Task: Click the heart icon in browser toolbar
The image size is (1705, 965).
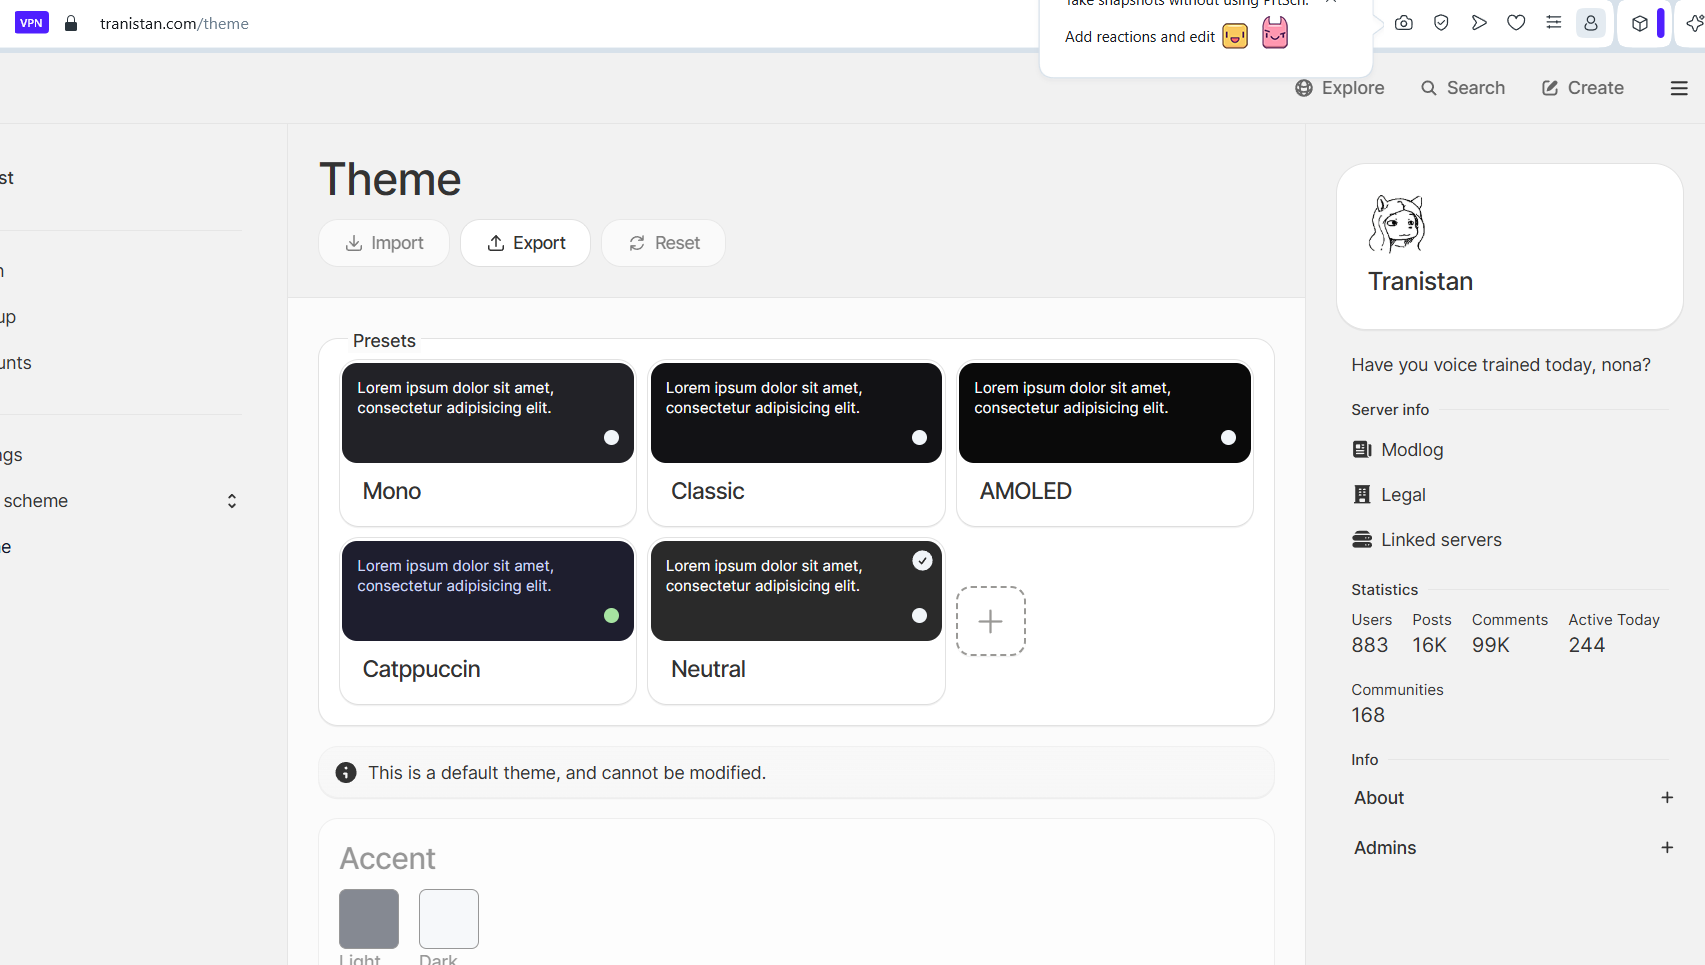Action: coord(1516,23)
